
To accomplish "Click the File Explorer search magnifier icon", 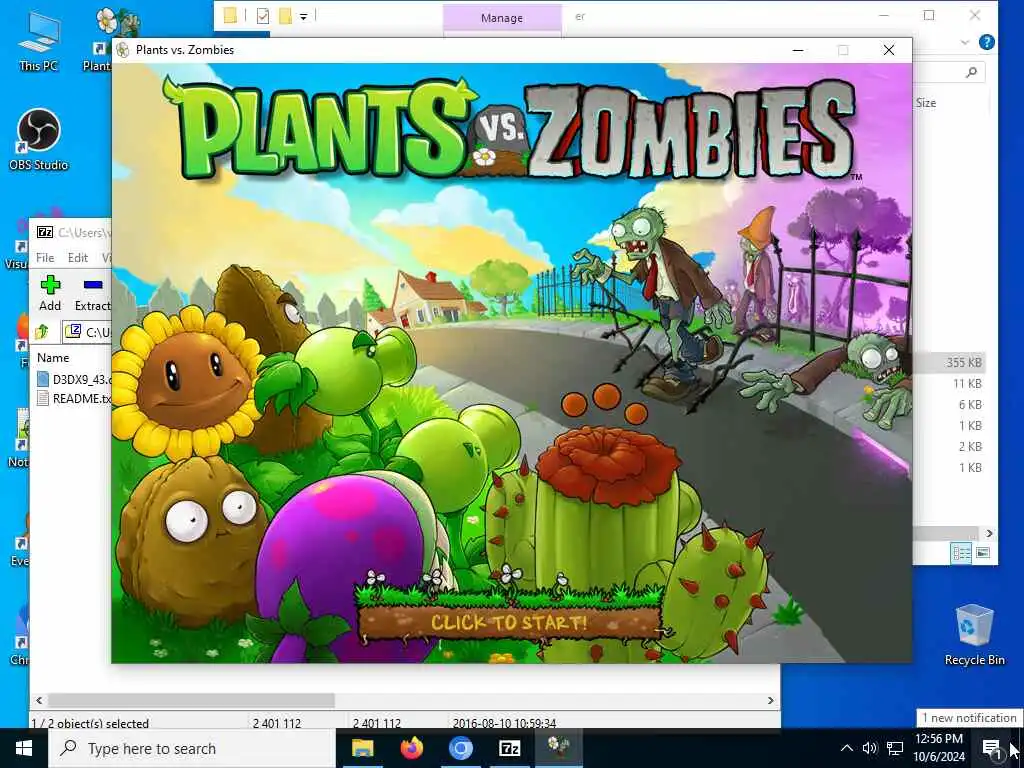I will click(971, 72).
